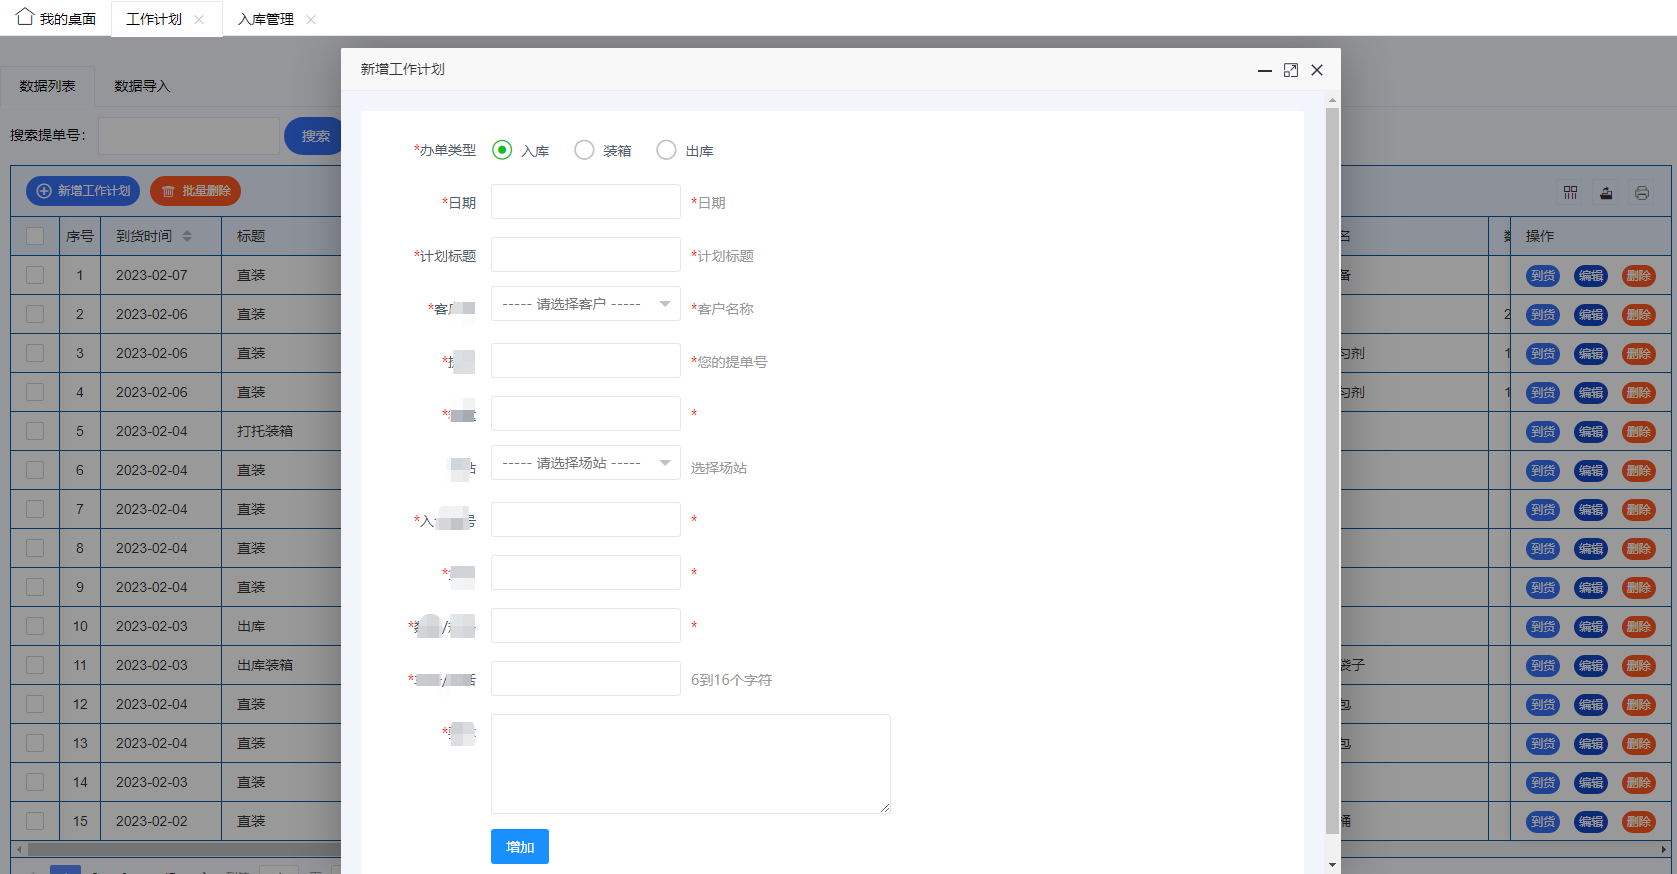Close the 工作计划 tab with its X

pos(199,20)
